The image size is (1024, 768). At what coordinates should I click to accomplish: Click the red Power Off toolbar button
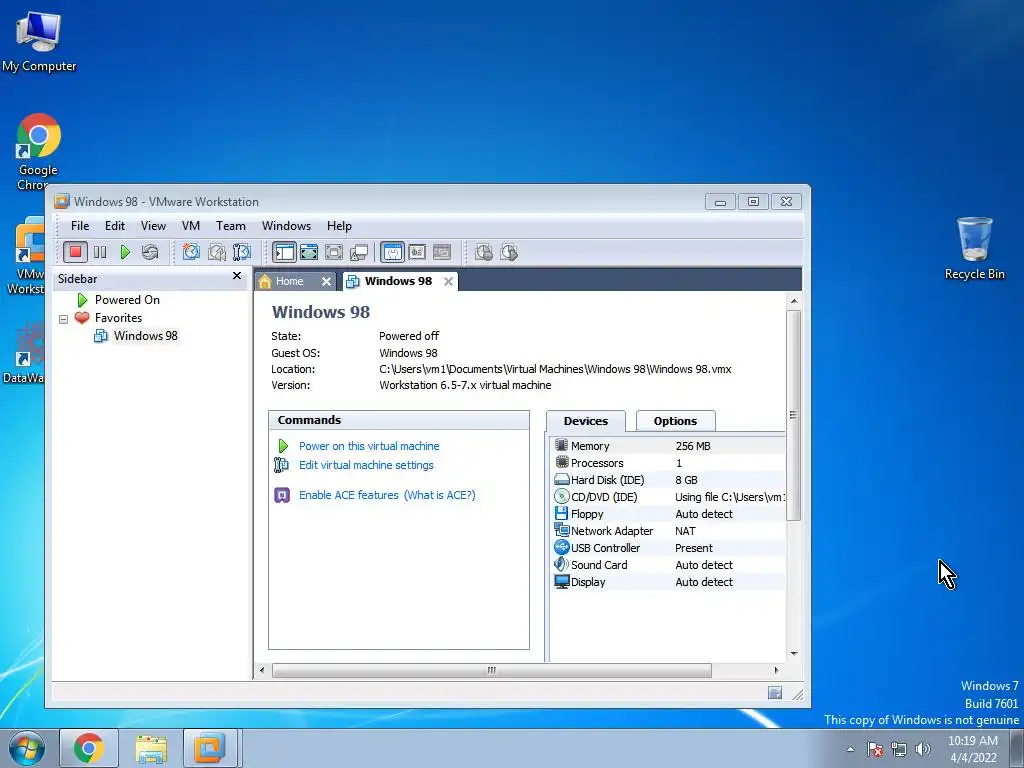click(x=75, y=252)
